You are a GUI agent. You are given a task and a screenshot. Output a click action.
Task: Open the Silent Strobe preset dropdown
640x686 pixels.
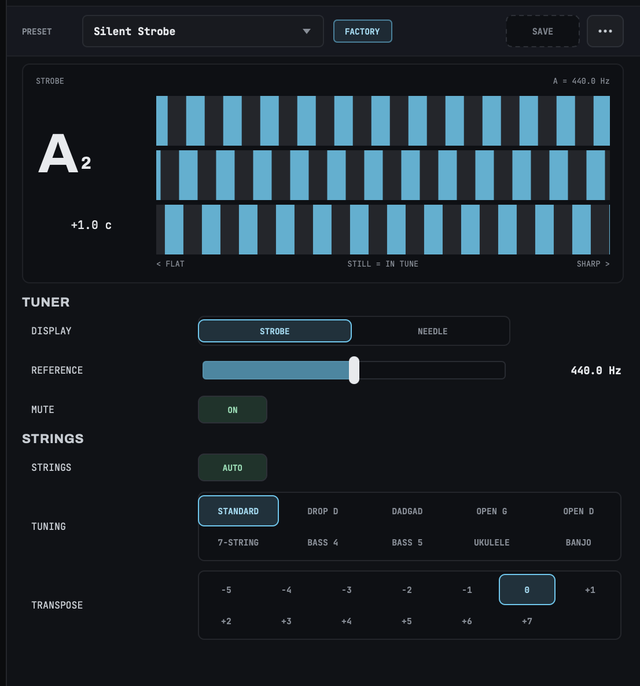tap(203, 31)
